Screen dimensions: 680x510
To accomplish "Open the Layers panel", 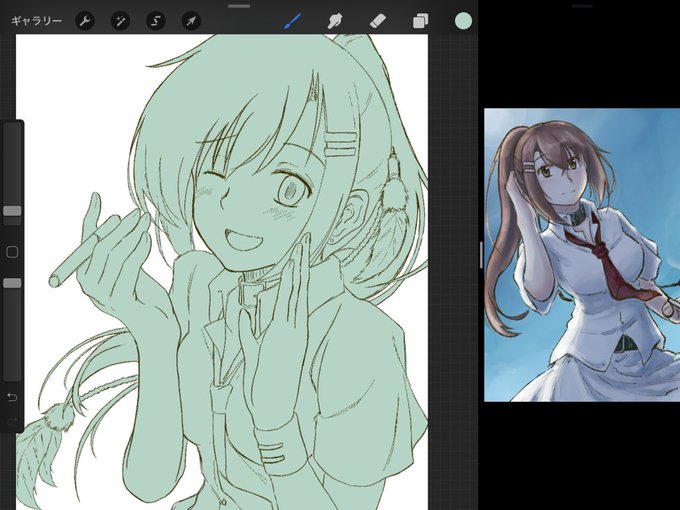I will [420, 21].
